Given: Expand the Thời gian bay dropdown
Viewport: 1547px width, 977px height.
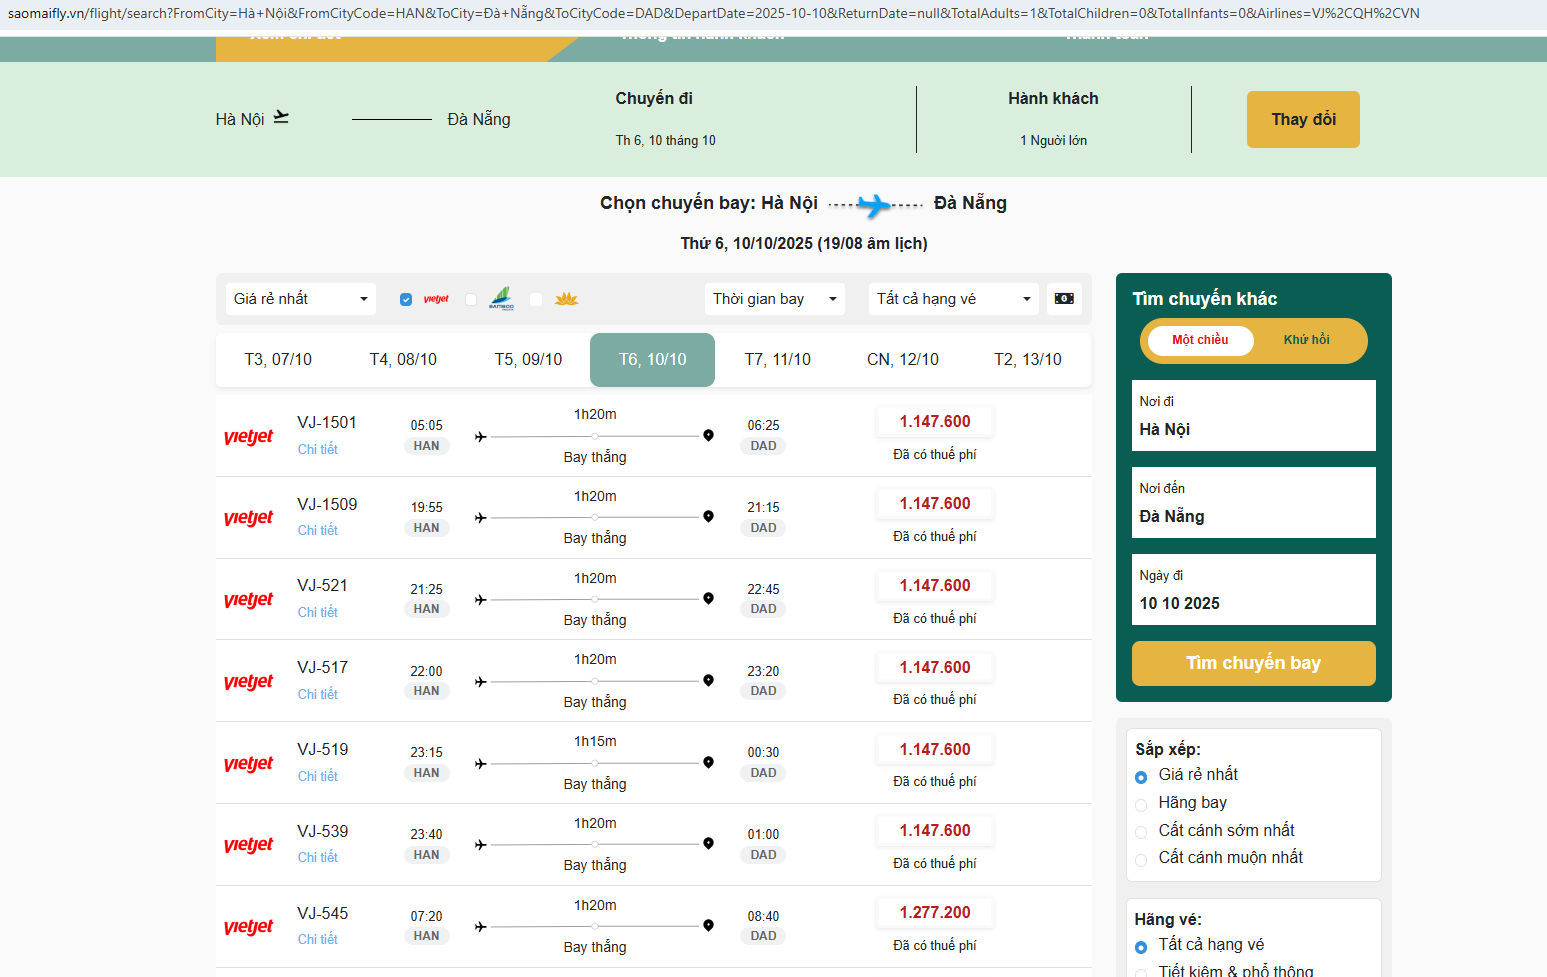Looking at the screenshot, I should point(774,299).
